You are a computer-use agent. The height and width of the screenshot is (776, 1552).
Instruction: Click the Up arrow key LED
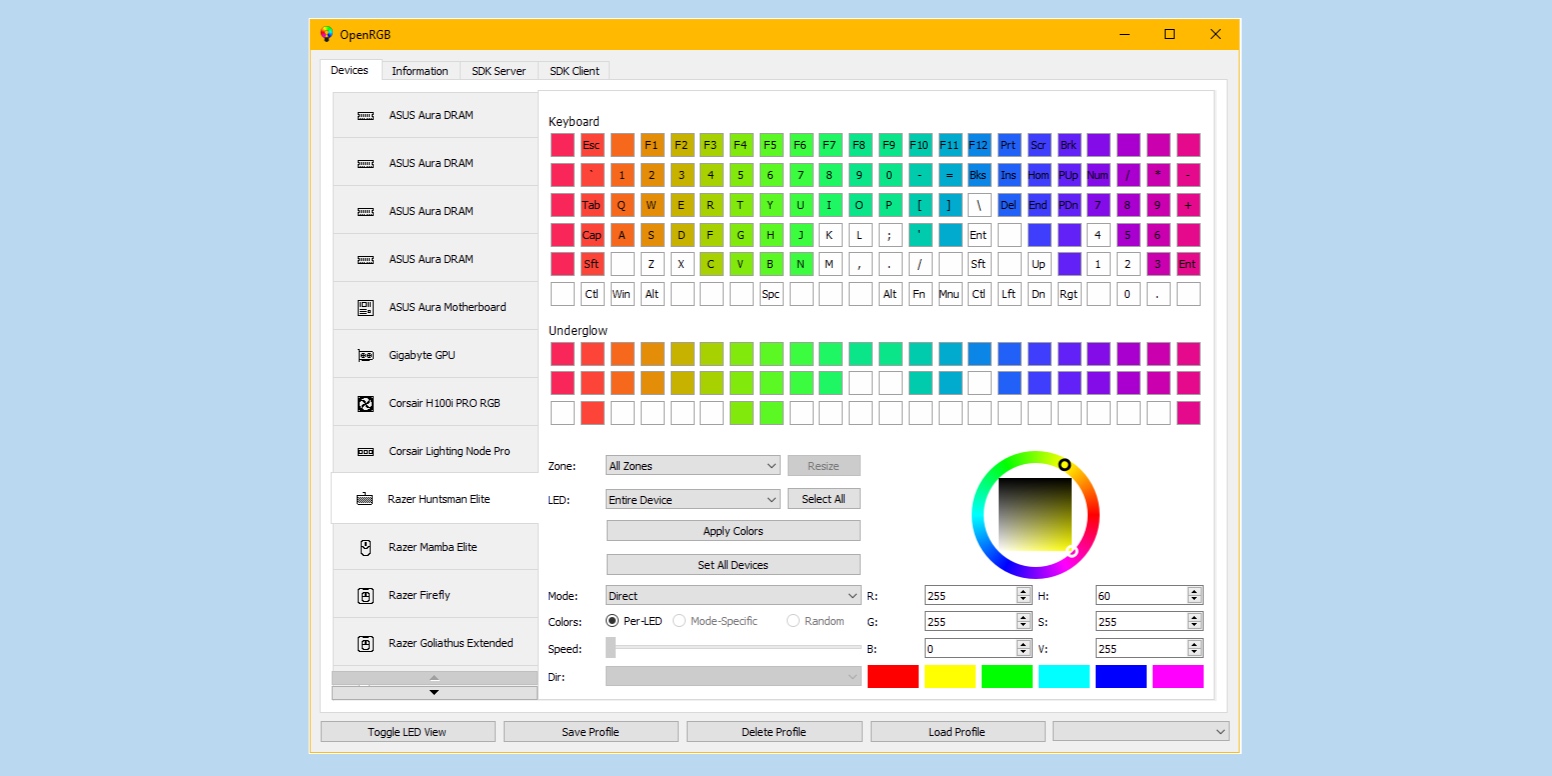(x=1039, y=264)
